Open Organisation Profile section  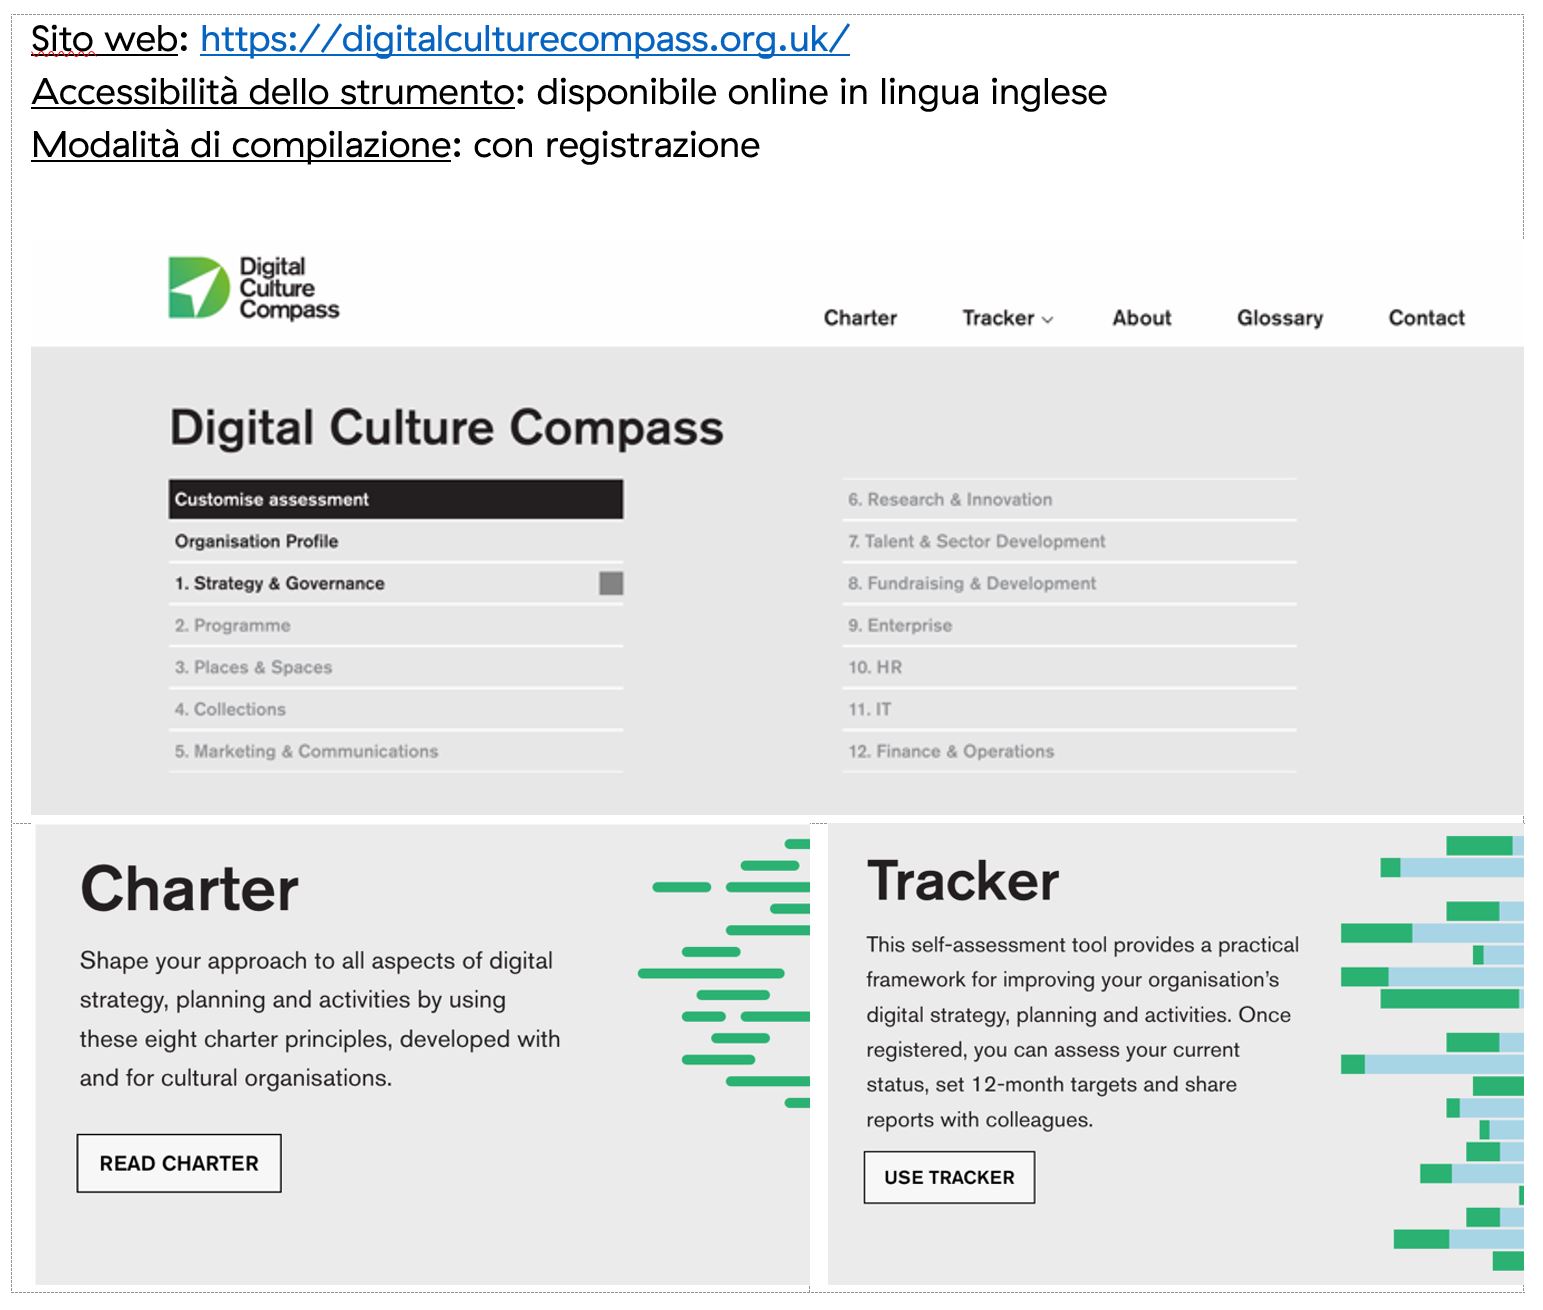[x=396, y=541]
